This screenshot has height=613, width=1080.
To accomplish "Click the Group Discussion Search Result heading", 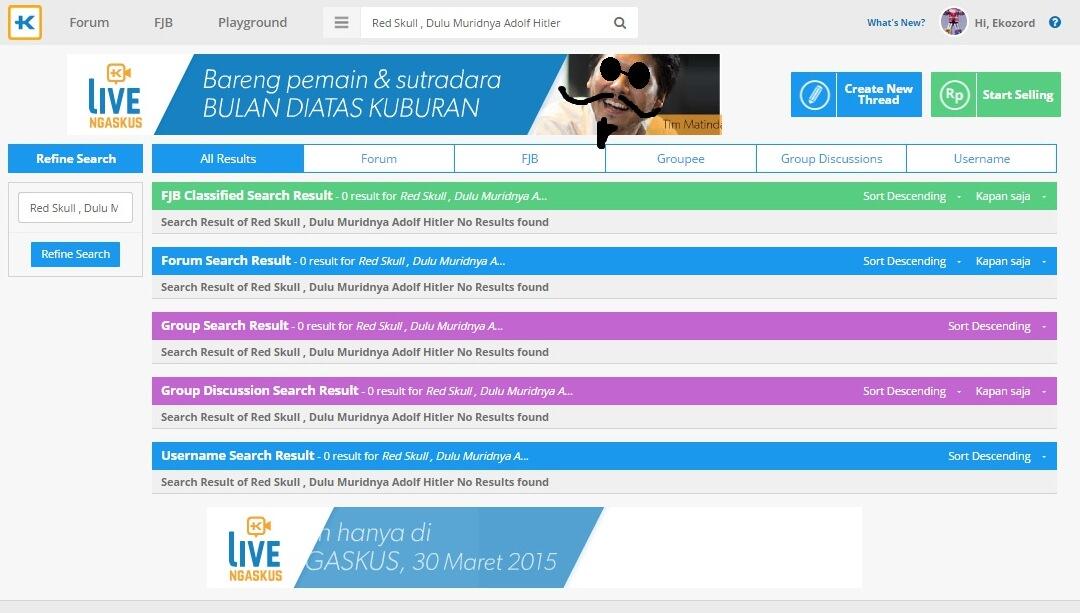I will (x=260, y=390).
